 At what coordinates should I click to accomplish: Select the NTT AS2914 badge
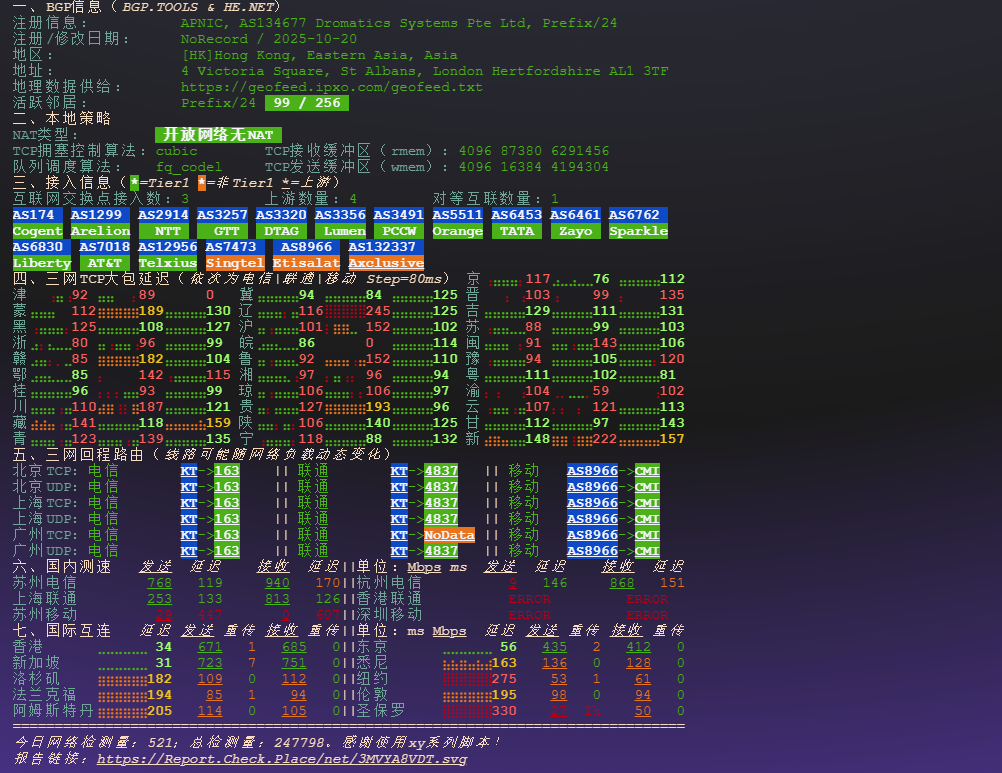[x=164, y=222]
